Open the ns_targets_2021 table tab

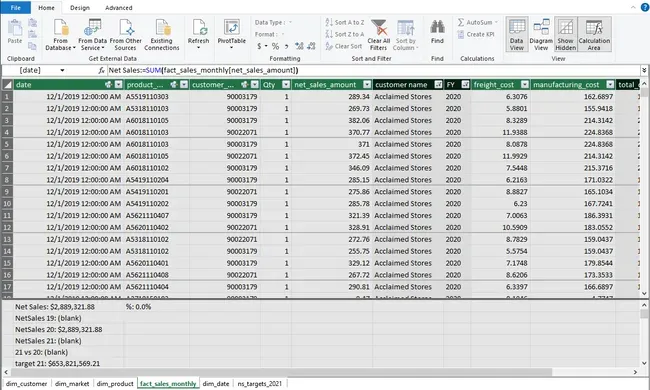(260, 384)
